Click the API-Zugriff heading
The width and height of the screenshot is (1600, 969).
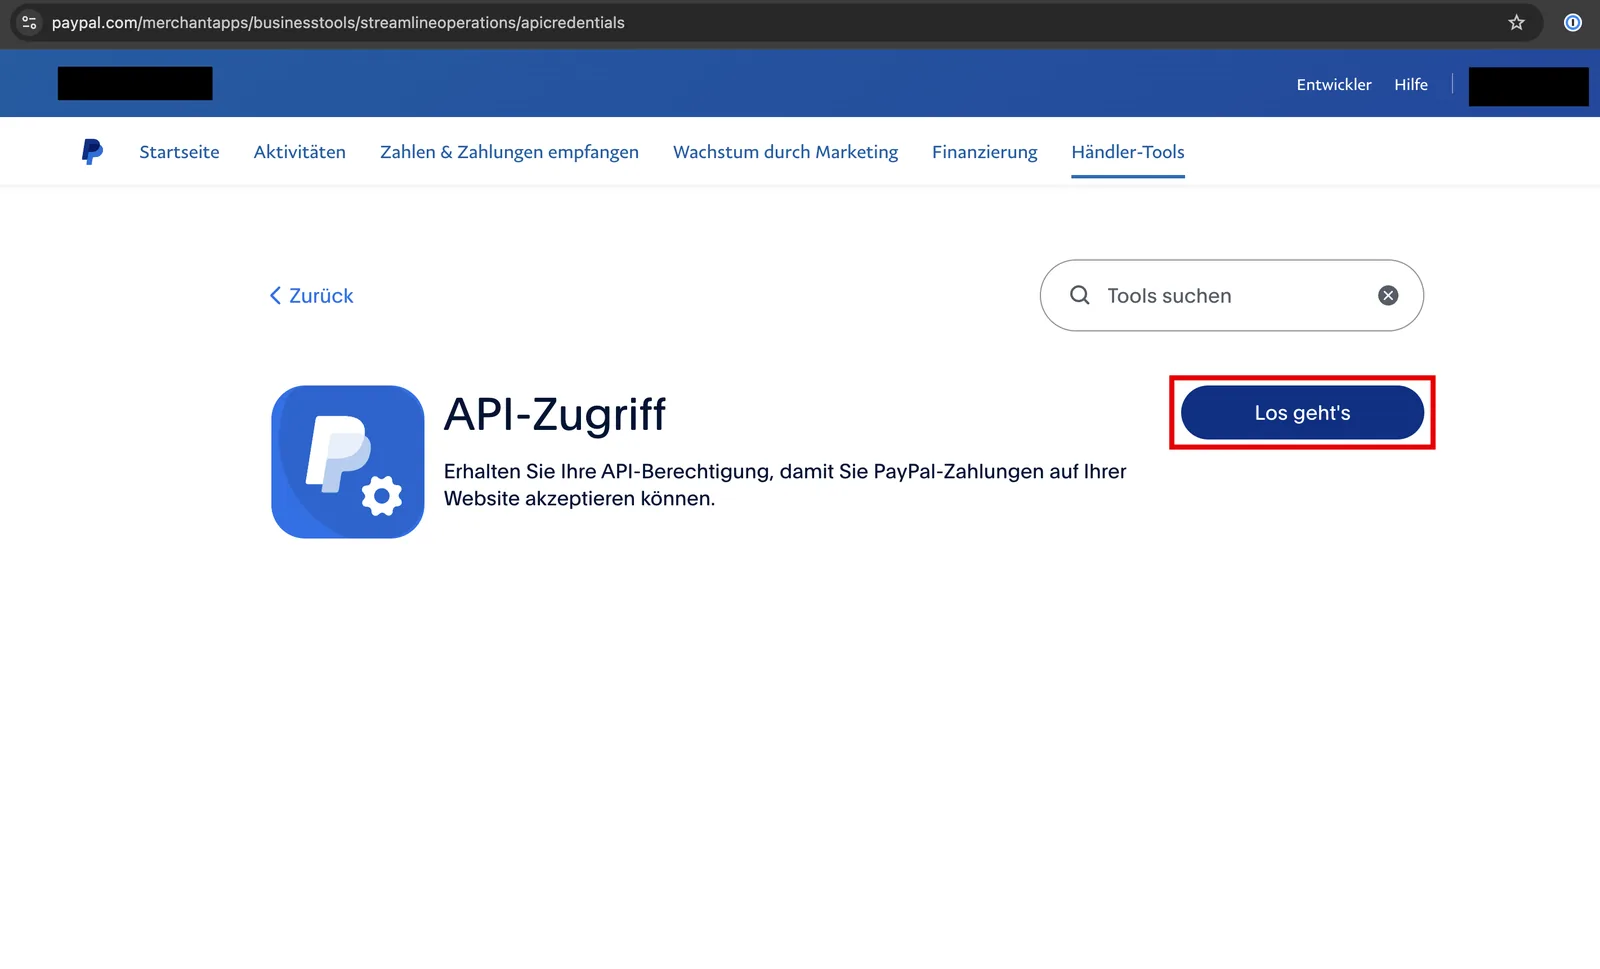coord(555,414)
